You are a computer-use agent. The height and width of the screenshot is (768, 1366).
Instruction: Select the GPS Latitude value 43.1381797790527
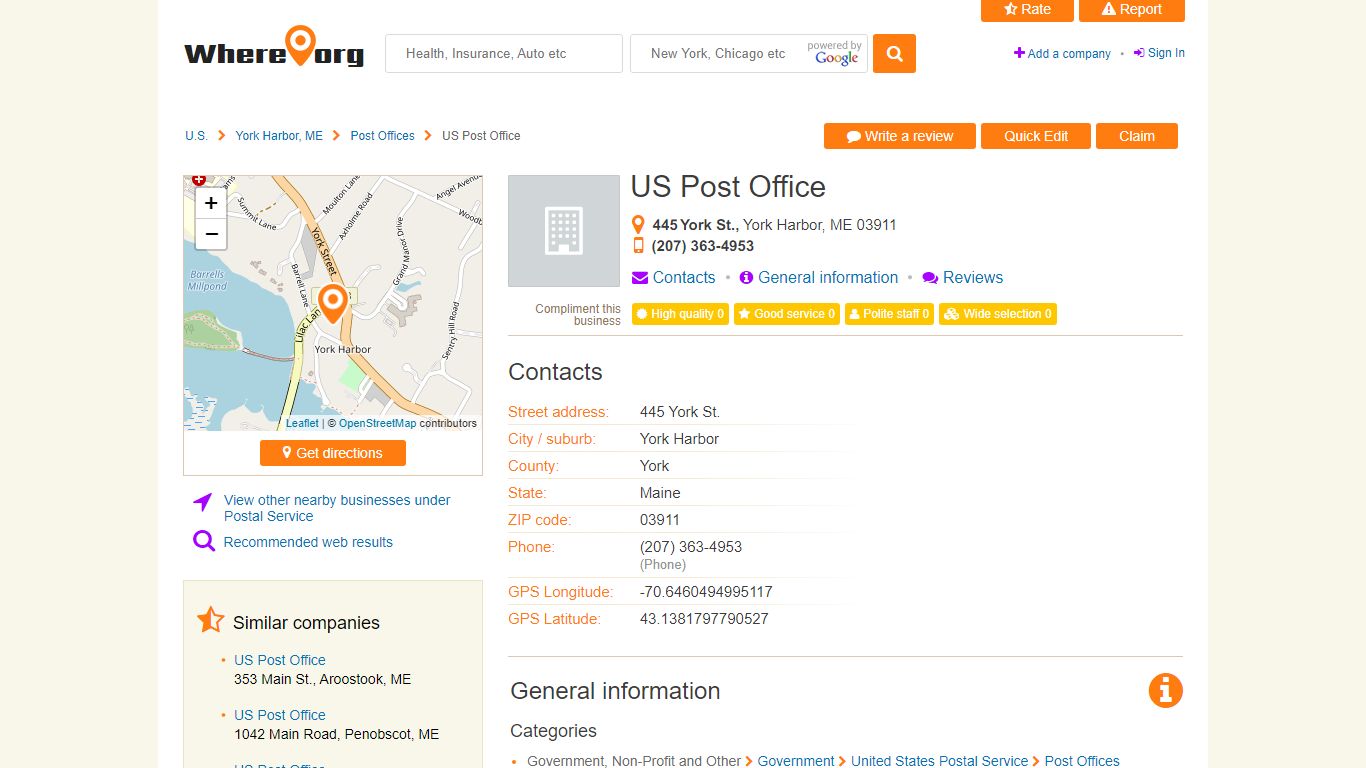coord(704,619)
